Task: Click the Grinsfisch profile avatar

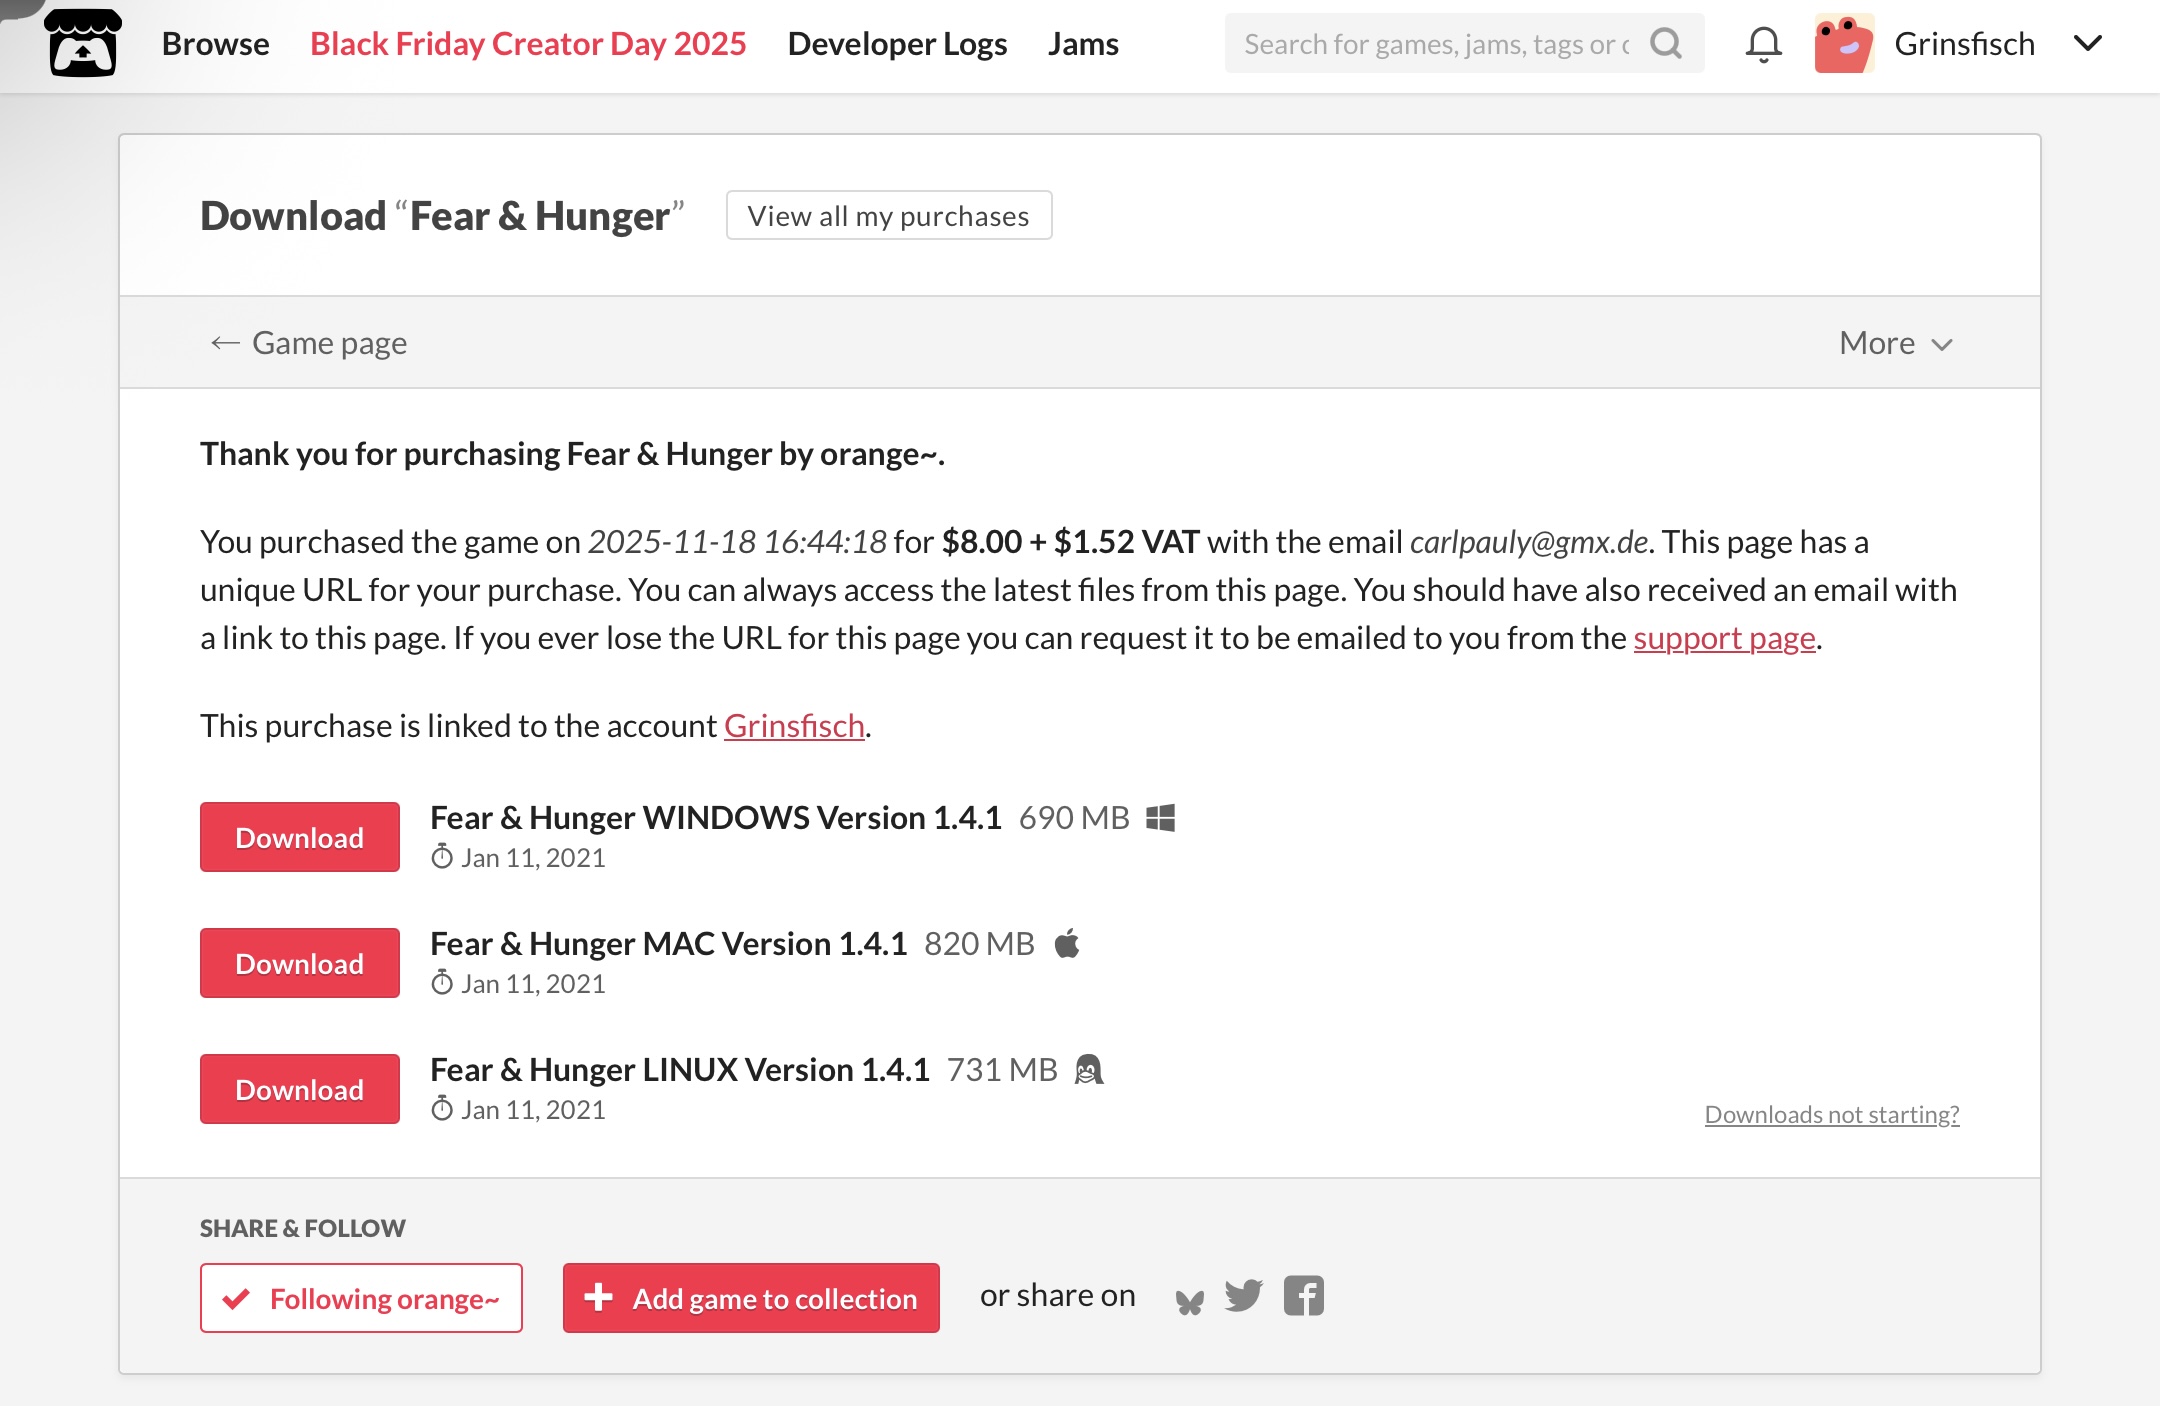Action: (1844, 44)
